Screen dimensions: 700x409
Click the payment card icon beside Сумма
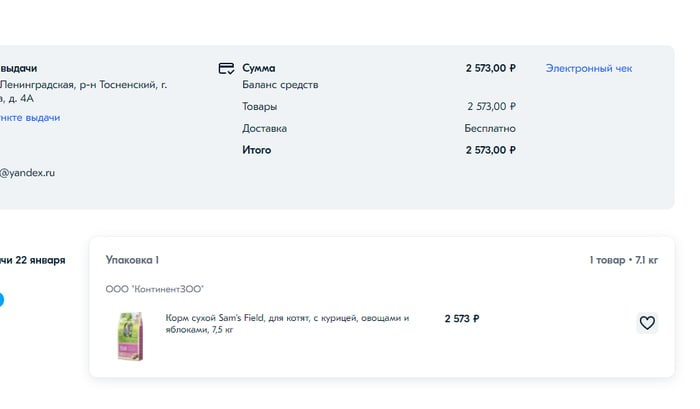point(226,69)
